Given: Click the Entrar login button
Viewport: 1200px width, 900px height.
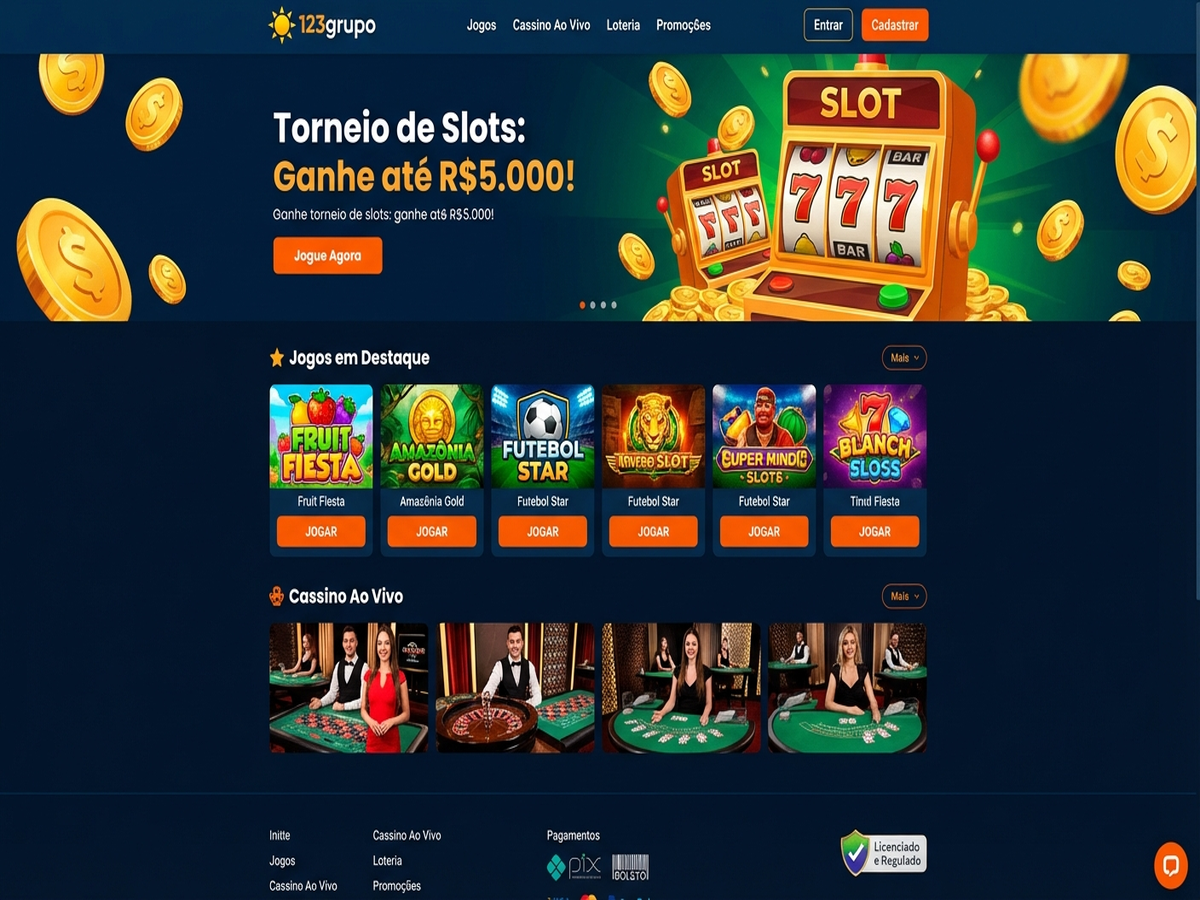Looking at the screenshot, I should (x=828, y=25).
